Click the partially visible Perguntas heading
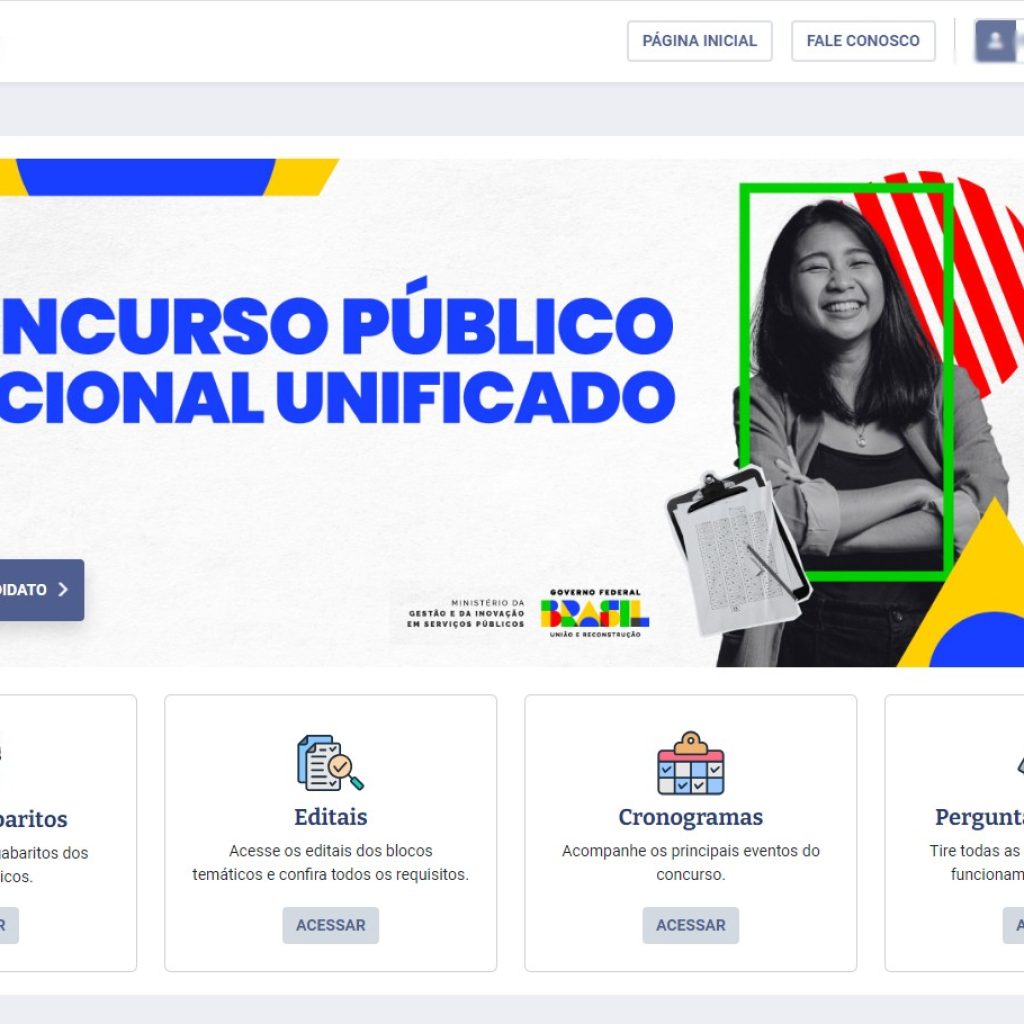Viewport: 1024px width, 1024px height. coord(980,817)
